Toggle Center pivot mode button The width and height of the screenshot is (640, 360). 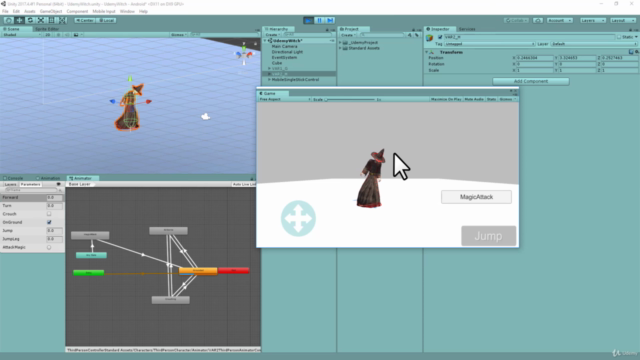click(x=84, y=20)
